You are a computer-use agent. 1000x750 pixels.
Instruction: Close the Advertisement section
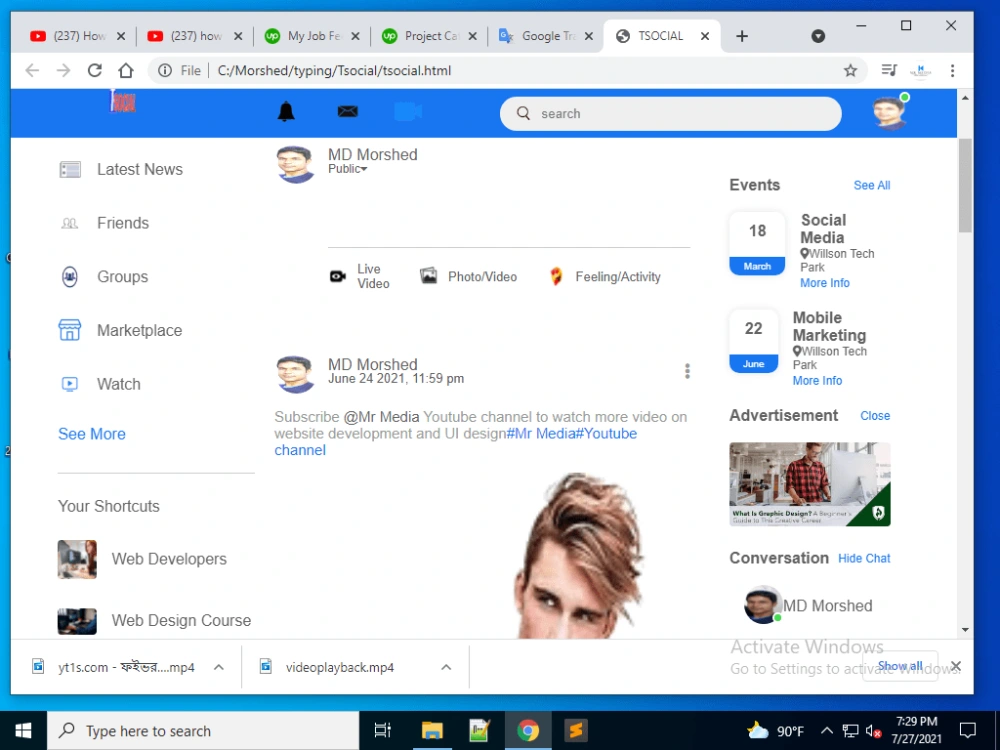click(875, 415)
